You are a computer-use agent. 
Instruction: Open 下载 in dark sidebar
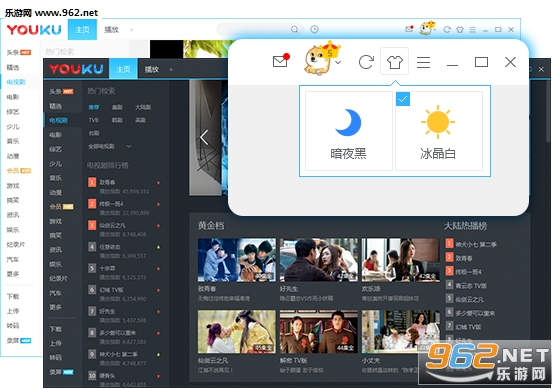tap(56, 329)
